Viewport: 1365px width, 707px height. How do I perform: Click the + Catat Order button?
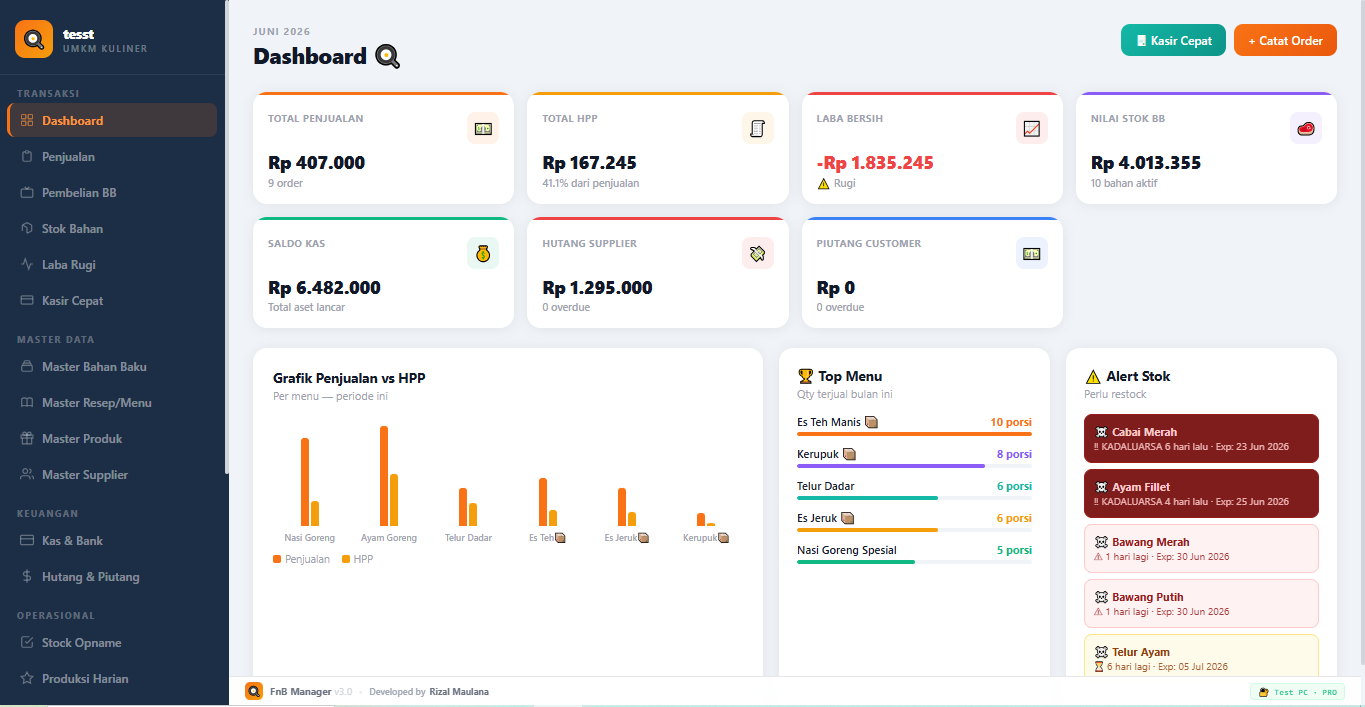[1285, 41]
